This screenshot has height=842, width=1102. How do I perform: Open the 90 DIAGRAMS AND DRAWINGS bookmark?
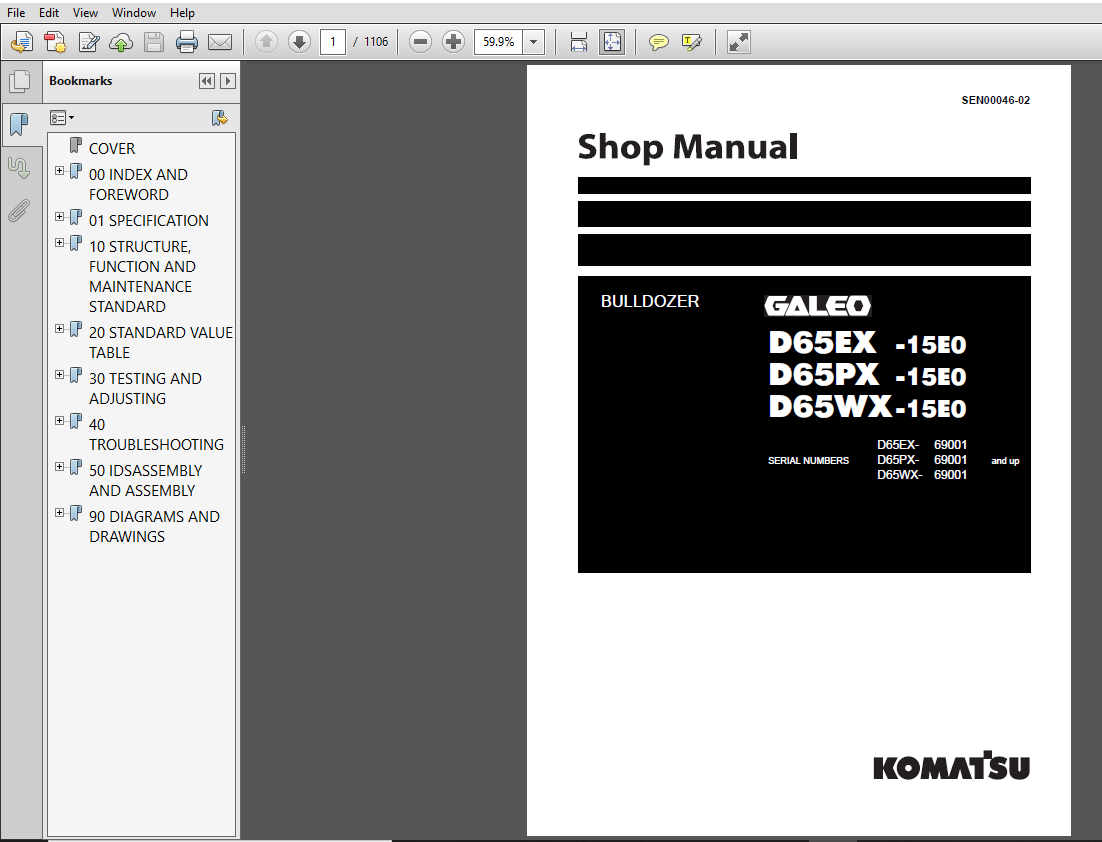click(x=155, y=526)
